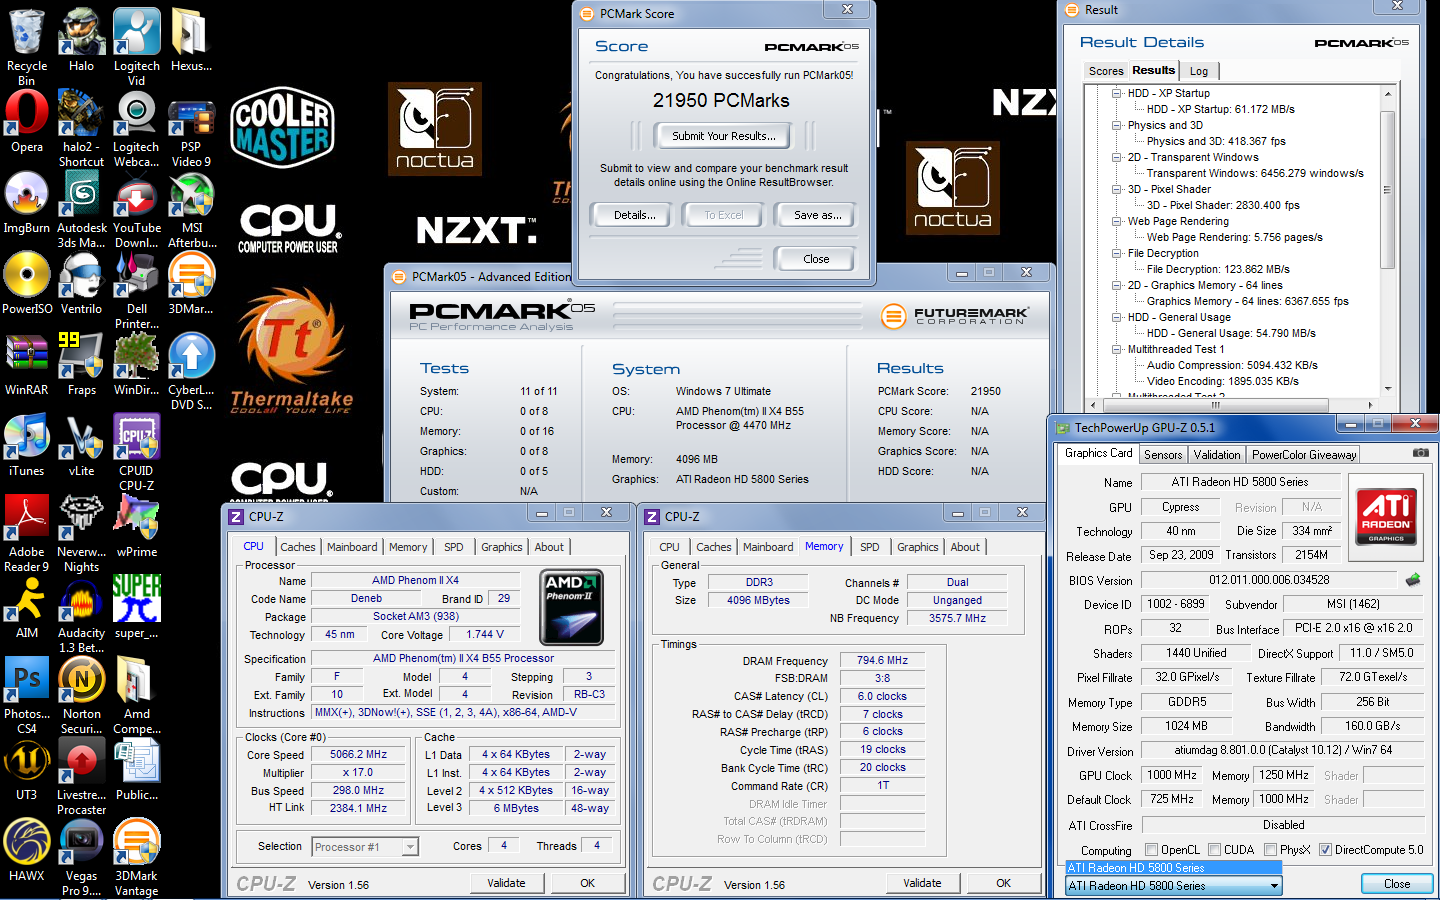
Task: Click GPU-Z screenshot camera icon
Action: coord(1420,453)
